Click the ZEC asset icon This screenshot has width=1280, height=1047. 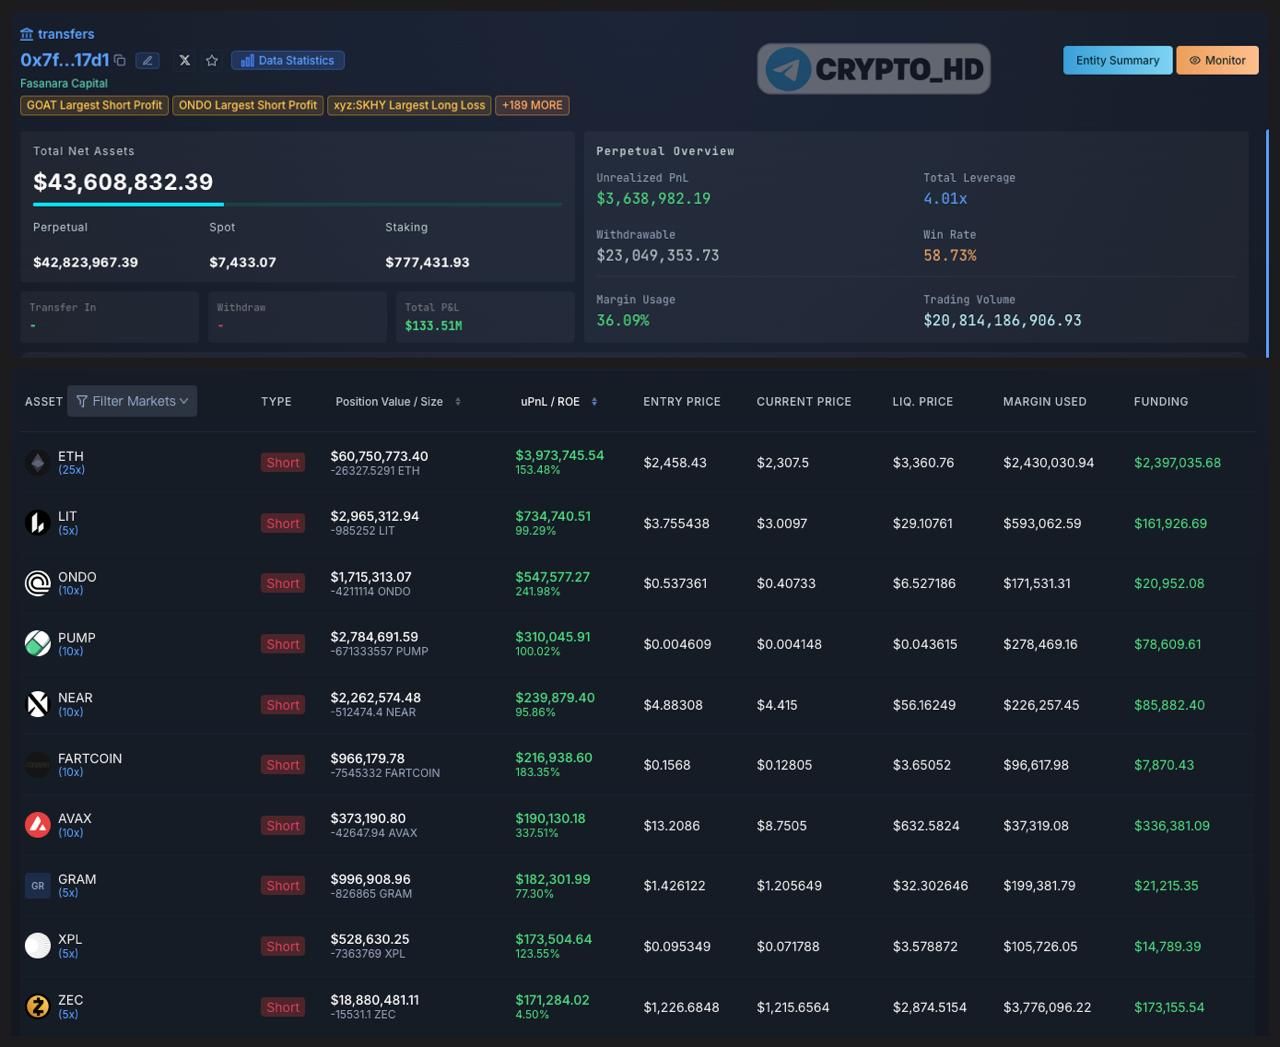click(37, 1006)
